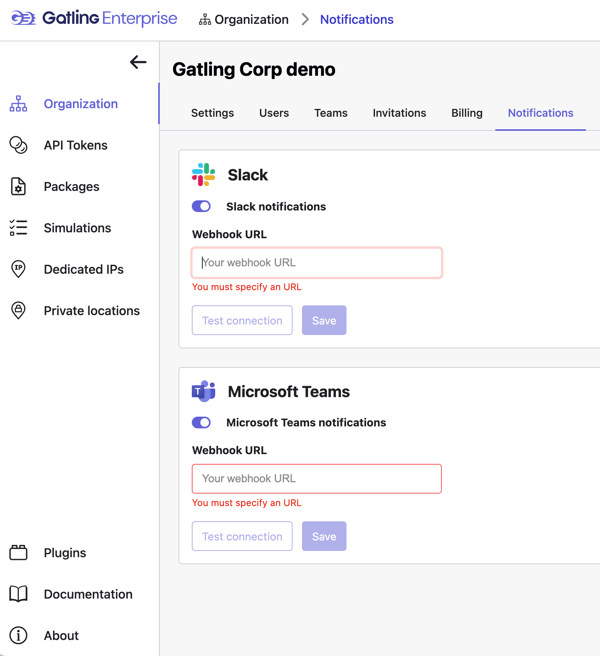Image resolution: width=600 pixels, height=656 pixels.
Task: Open Documentation from the sidebar
Action: [88, 594]
